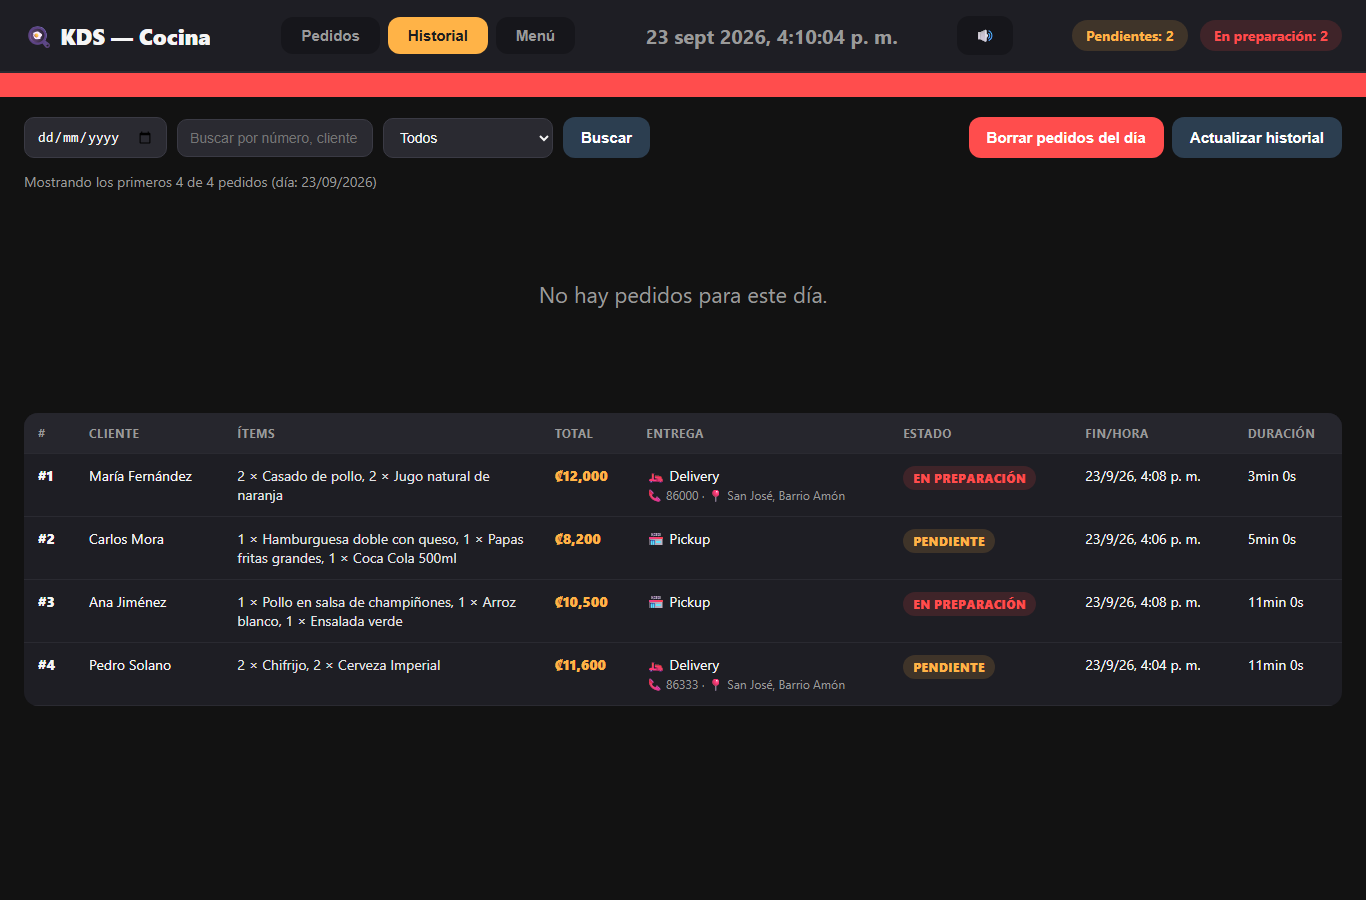Image resolution: width=1366 pixels, height=900 pixels.
Task: Click the phone icon next to 86333
Action: (654, 685)
